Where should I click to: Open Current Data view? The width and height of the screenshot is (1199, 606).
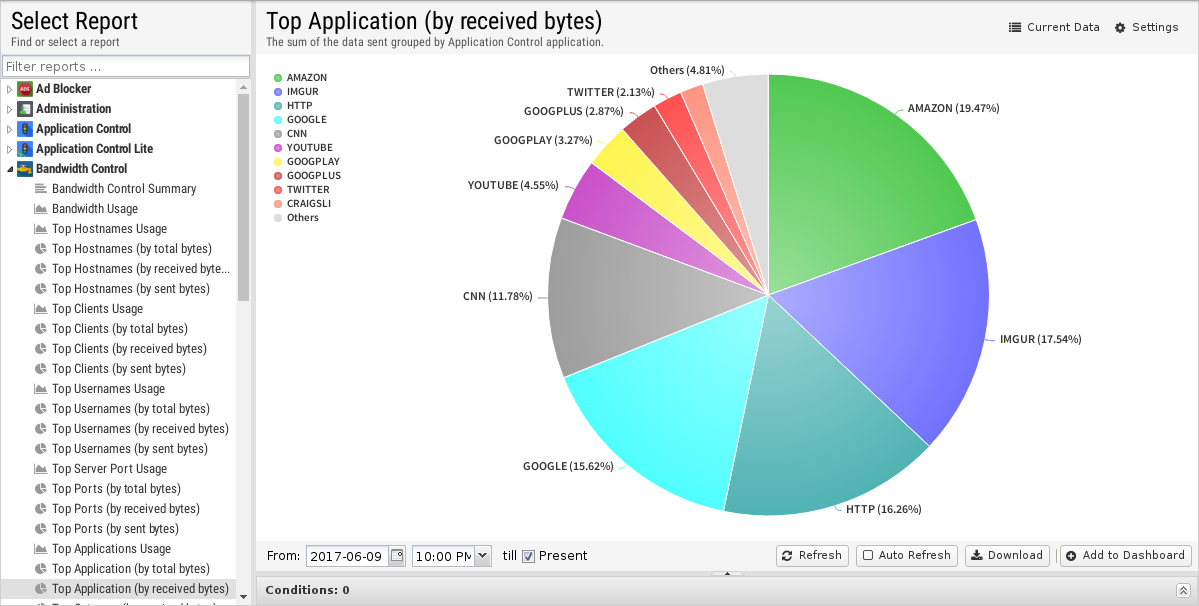1054,27
